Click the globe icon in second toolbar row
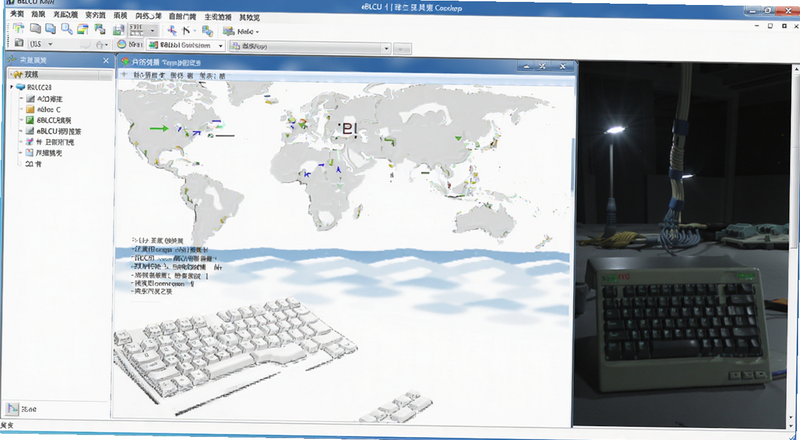The width and height of the screenshot is (800, 440). (x=121, y=44)
